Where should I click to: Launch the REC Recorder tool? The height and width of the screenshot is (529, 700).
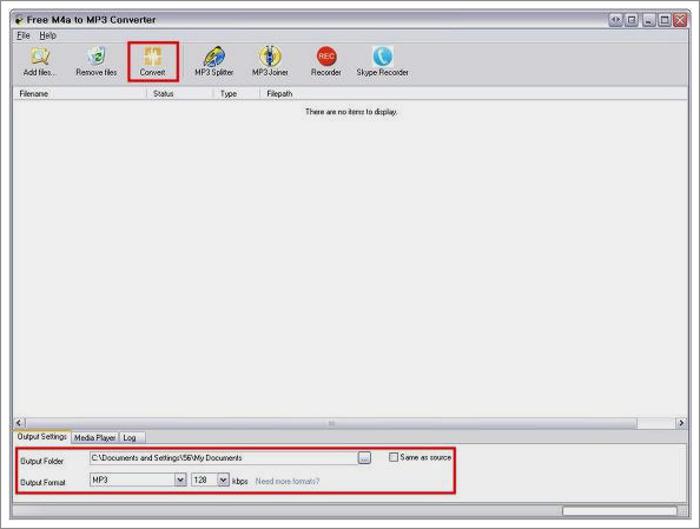(326, 61)
